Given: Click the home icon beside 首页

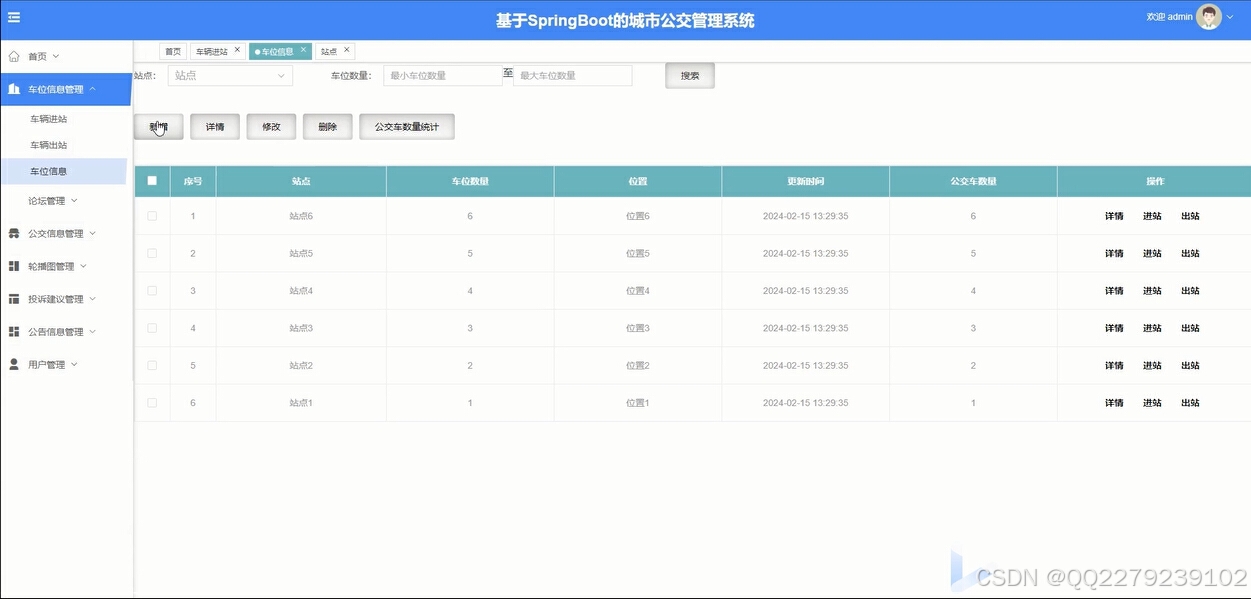Looking at the screenshot, I should tap(15, 56).
